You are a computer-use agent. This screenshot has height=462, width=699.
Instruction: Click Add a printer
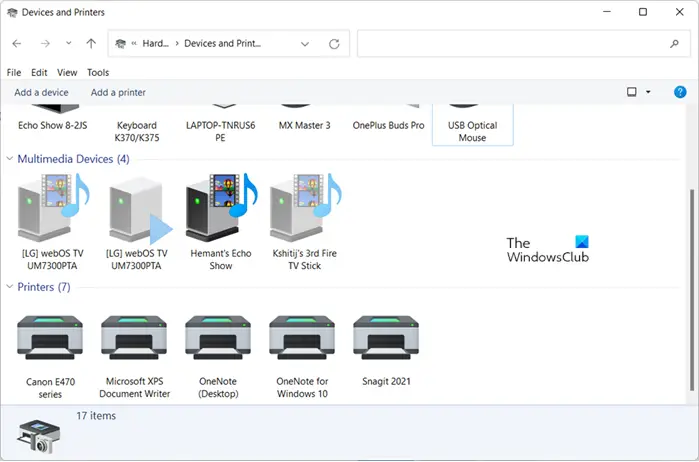coord(118,92)
